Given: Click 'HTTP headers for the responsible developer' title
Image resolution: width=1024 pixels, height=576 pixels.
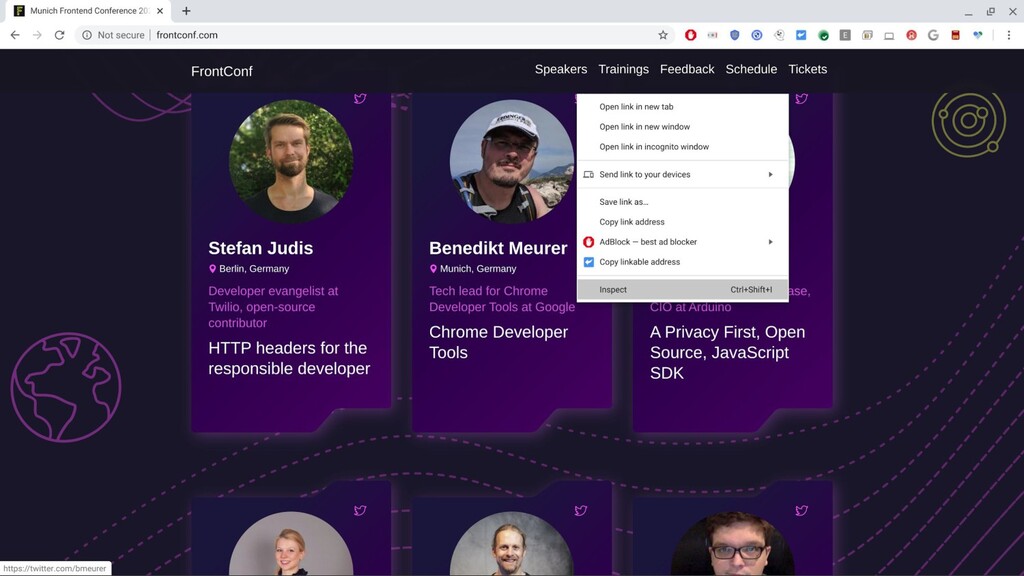Looking at the screenshot, I should [x=289, y=359].
